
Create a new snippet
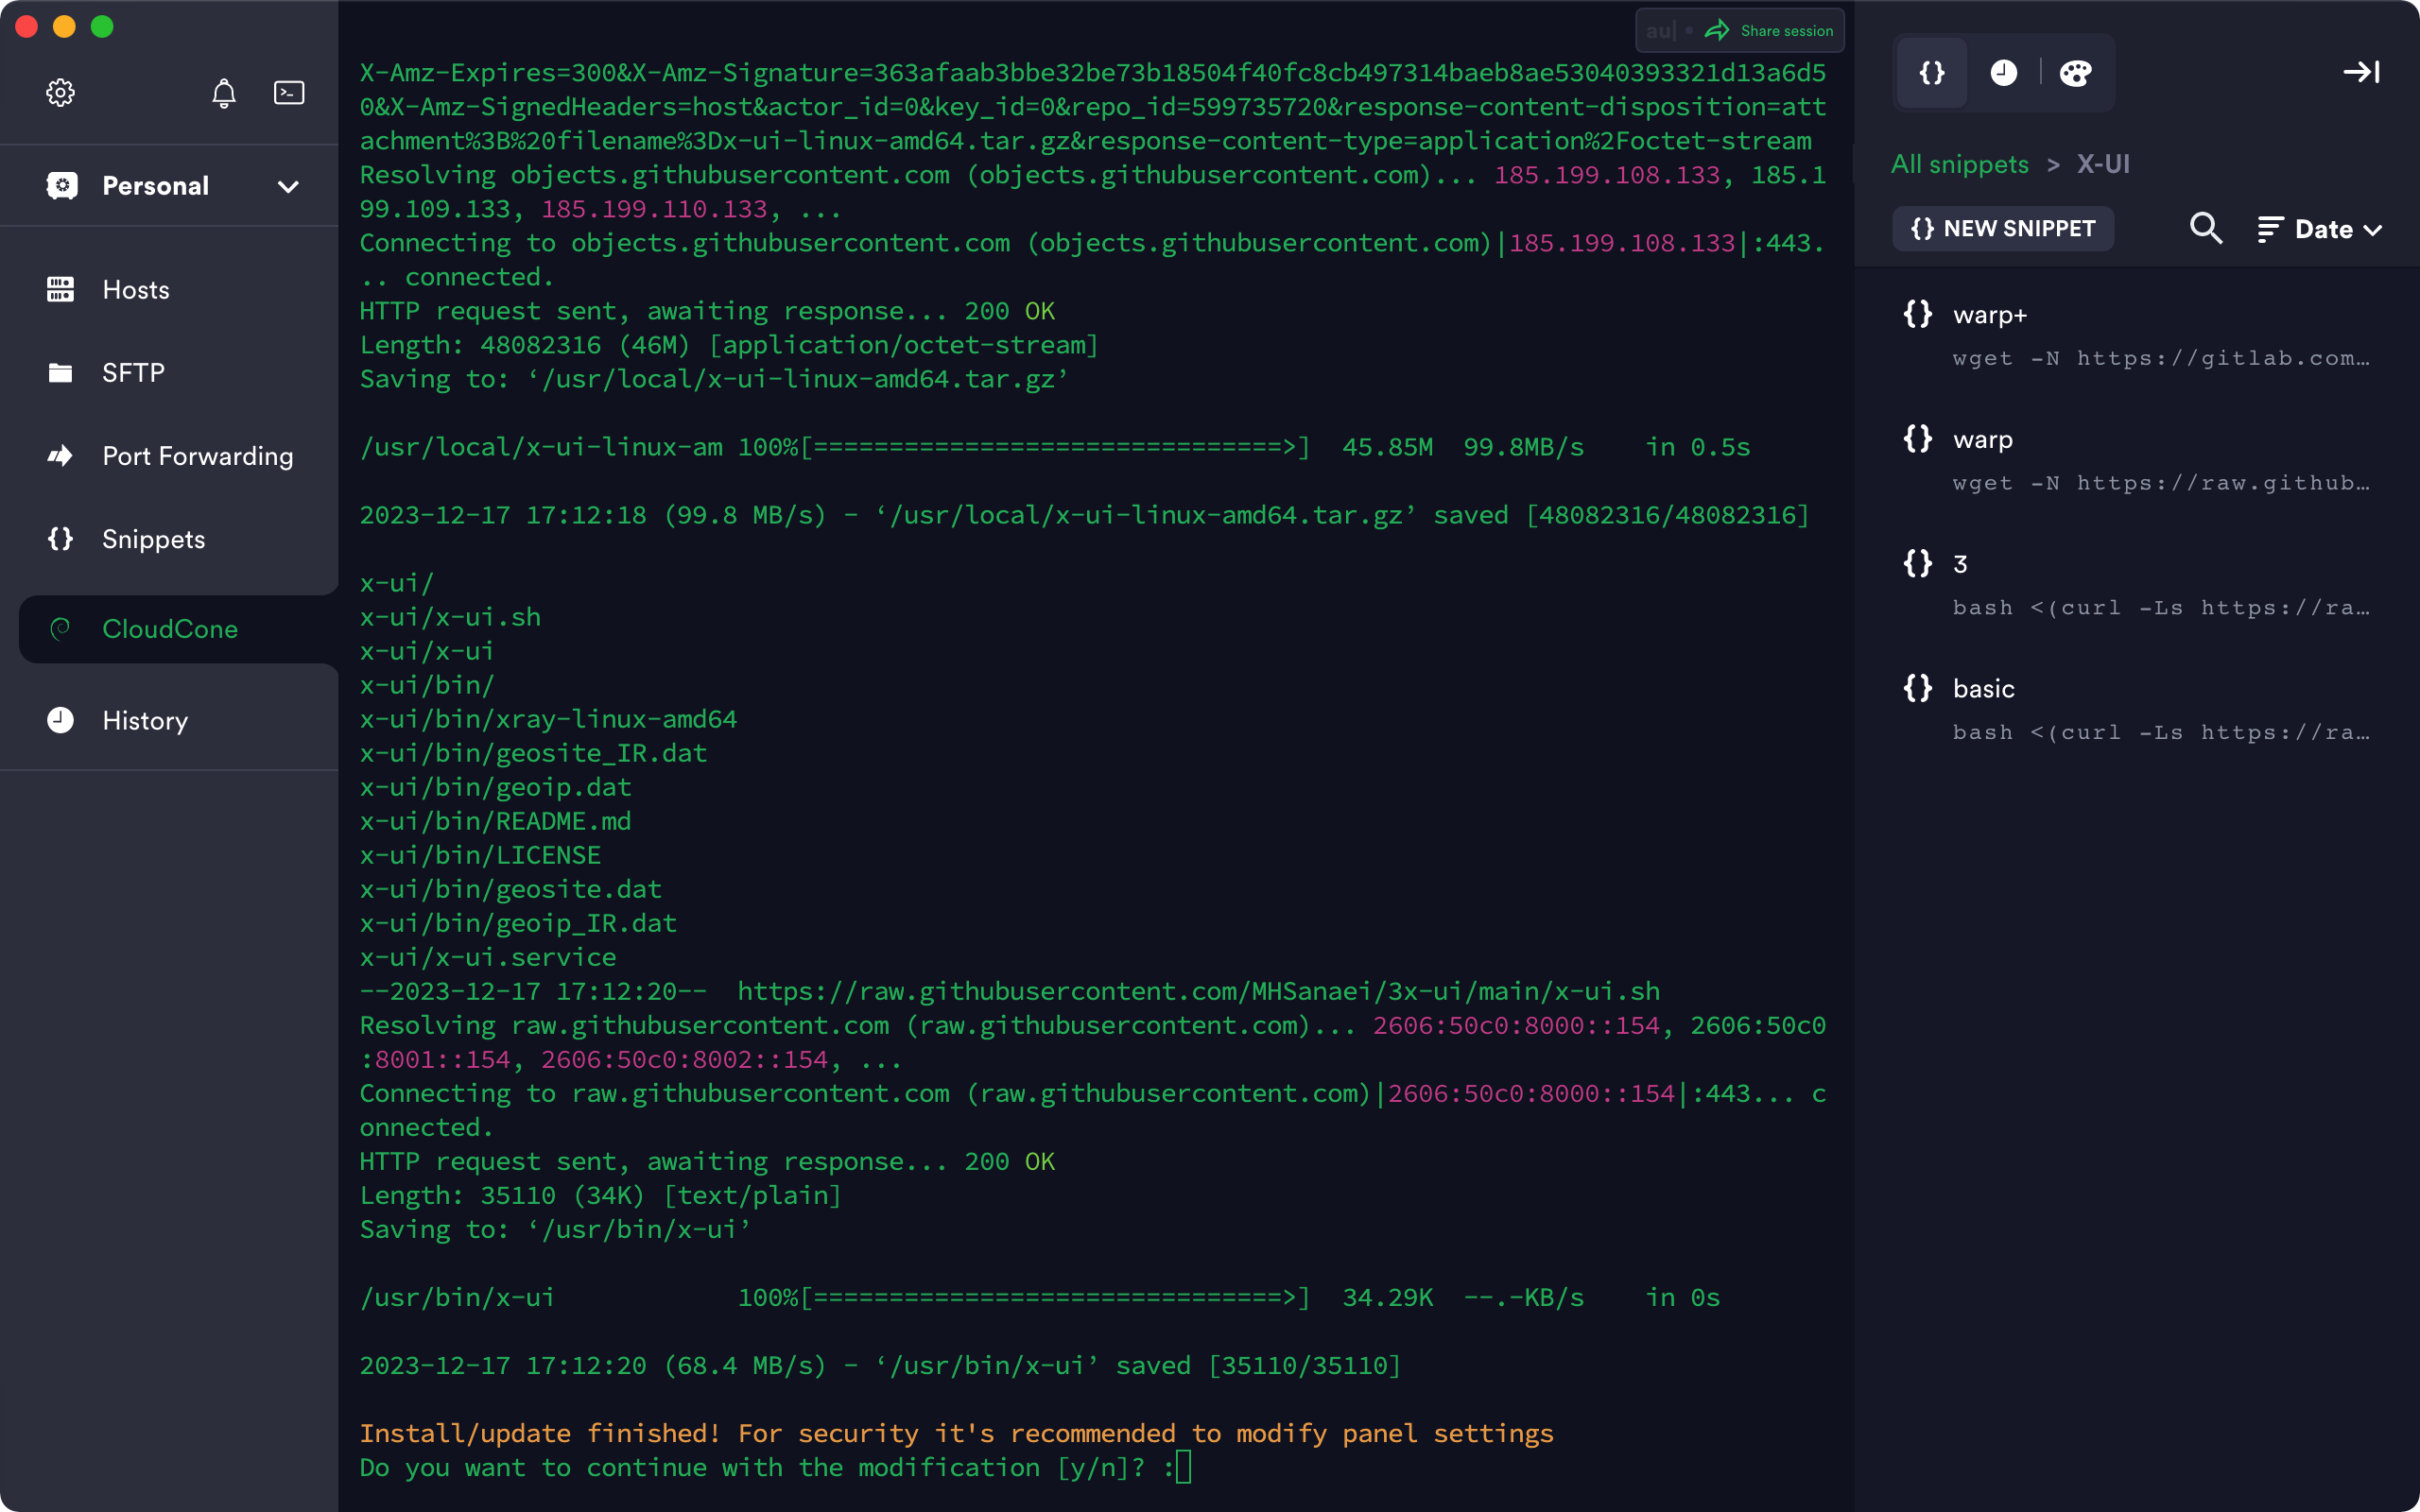click(2003, 229)
